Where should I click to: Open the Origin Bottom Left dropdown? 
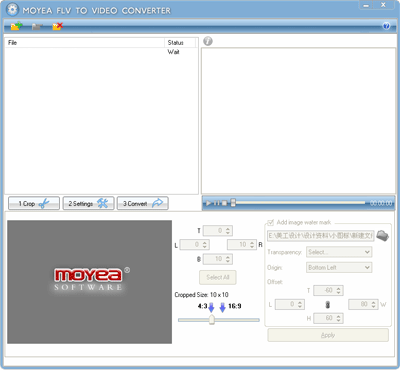click(339, 267)
